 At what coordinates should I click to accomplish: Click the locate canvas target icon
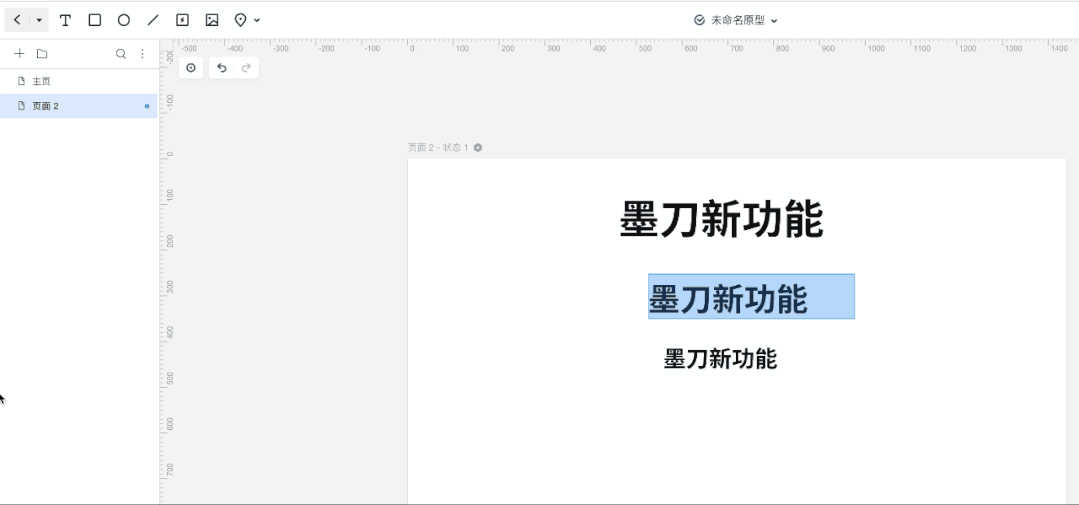[x=191, y=67]
